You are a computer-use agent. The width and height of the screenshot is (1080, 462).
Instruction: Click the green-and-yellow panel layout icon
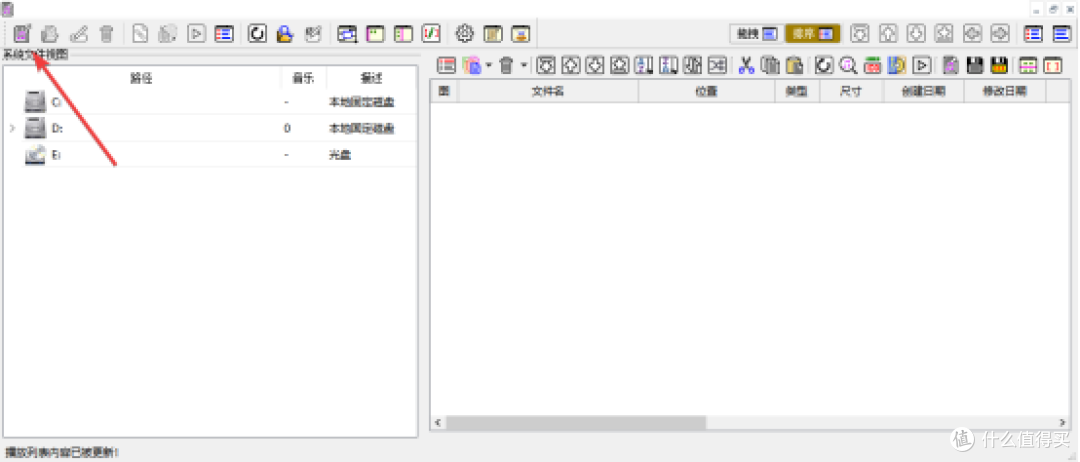[x=403, y=33]
